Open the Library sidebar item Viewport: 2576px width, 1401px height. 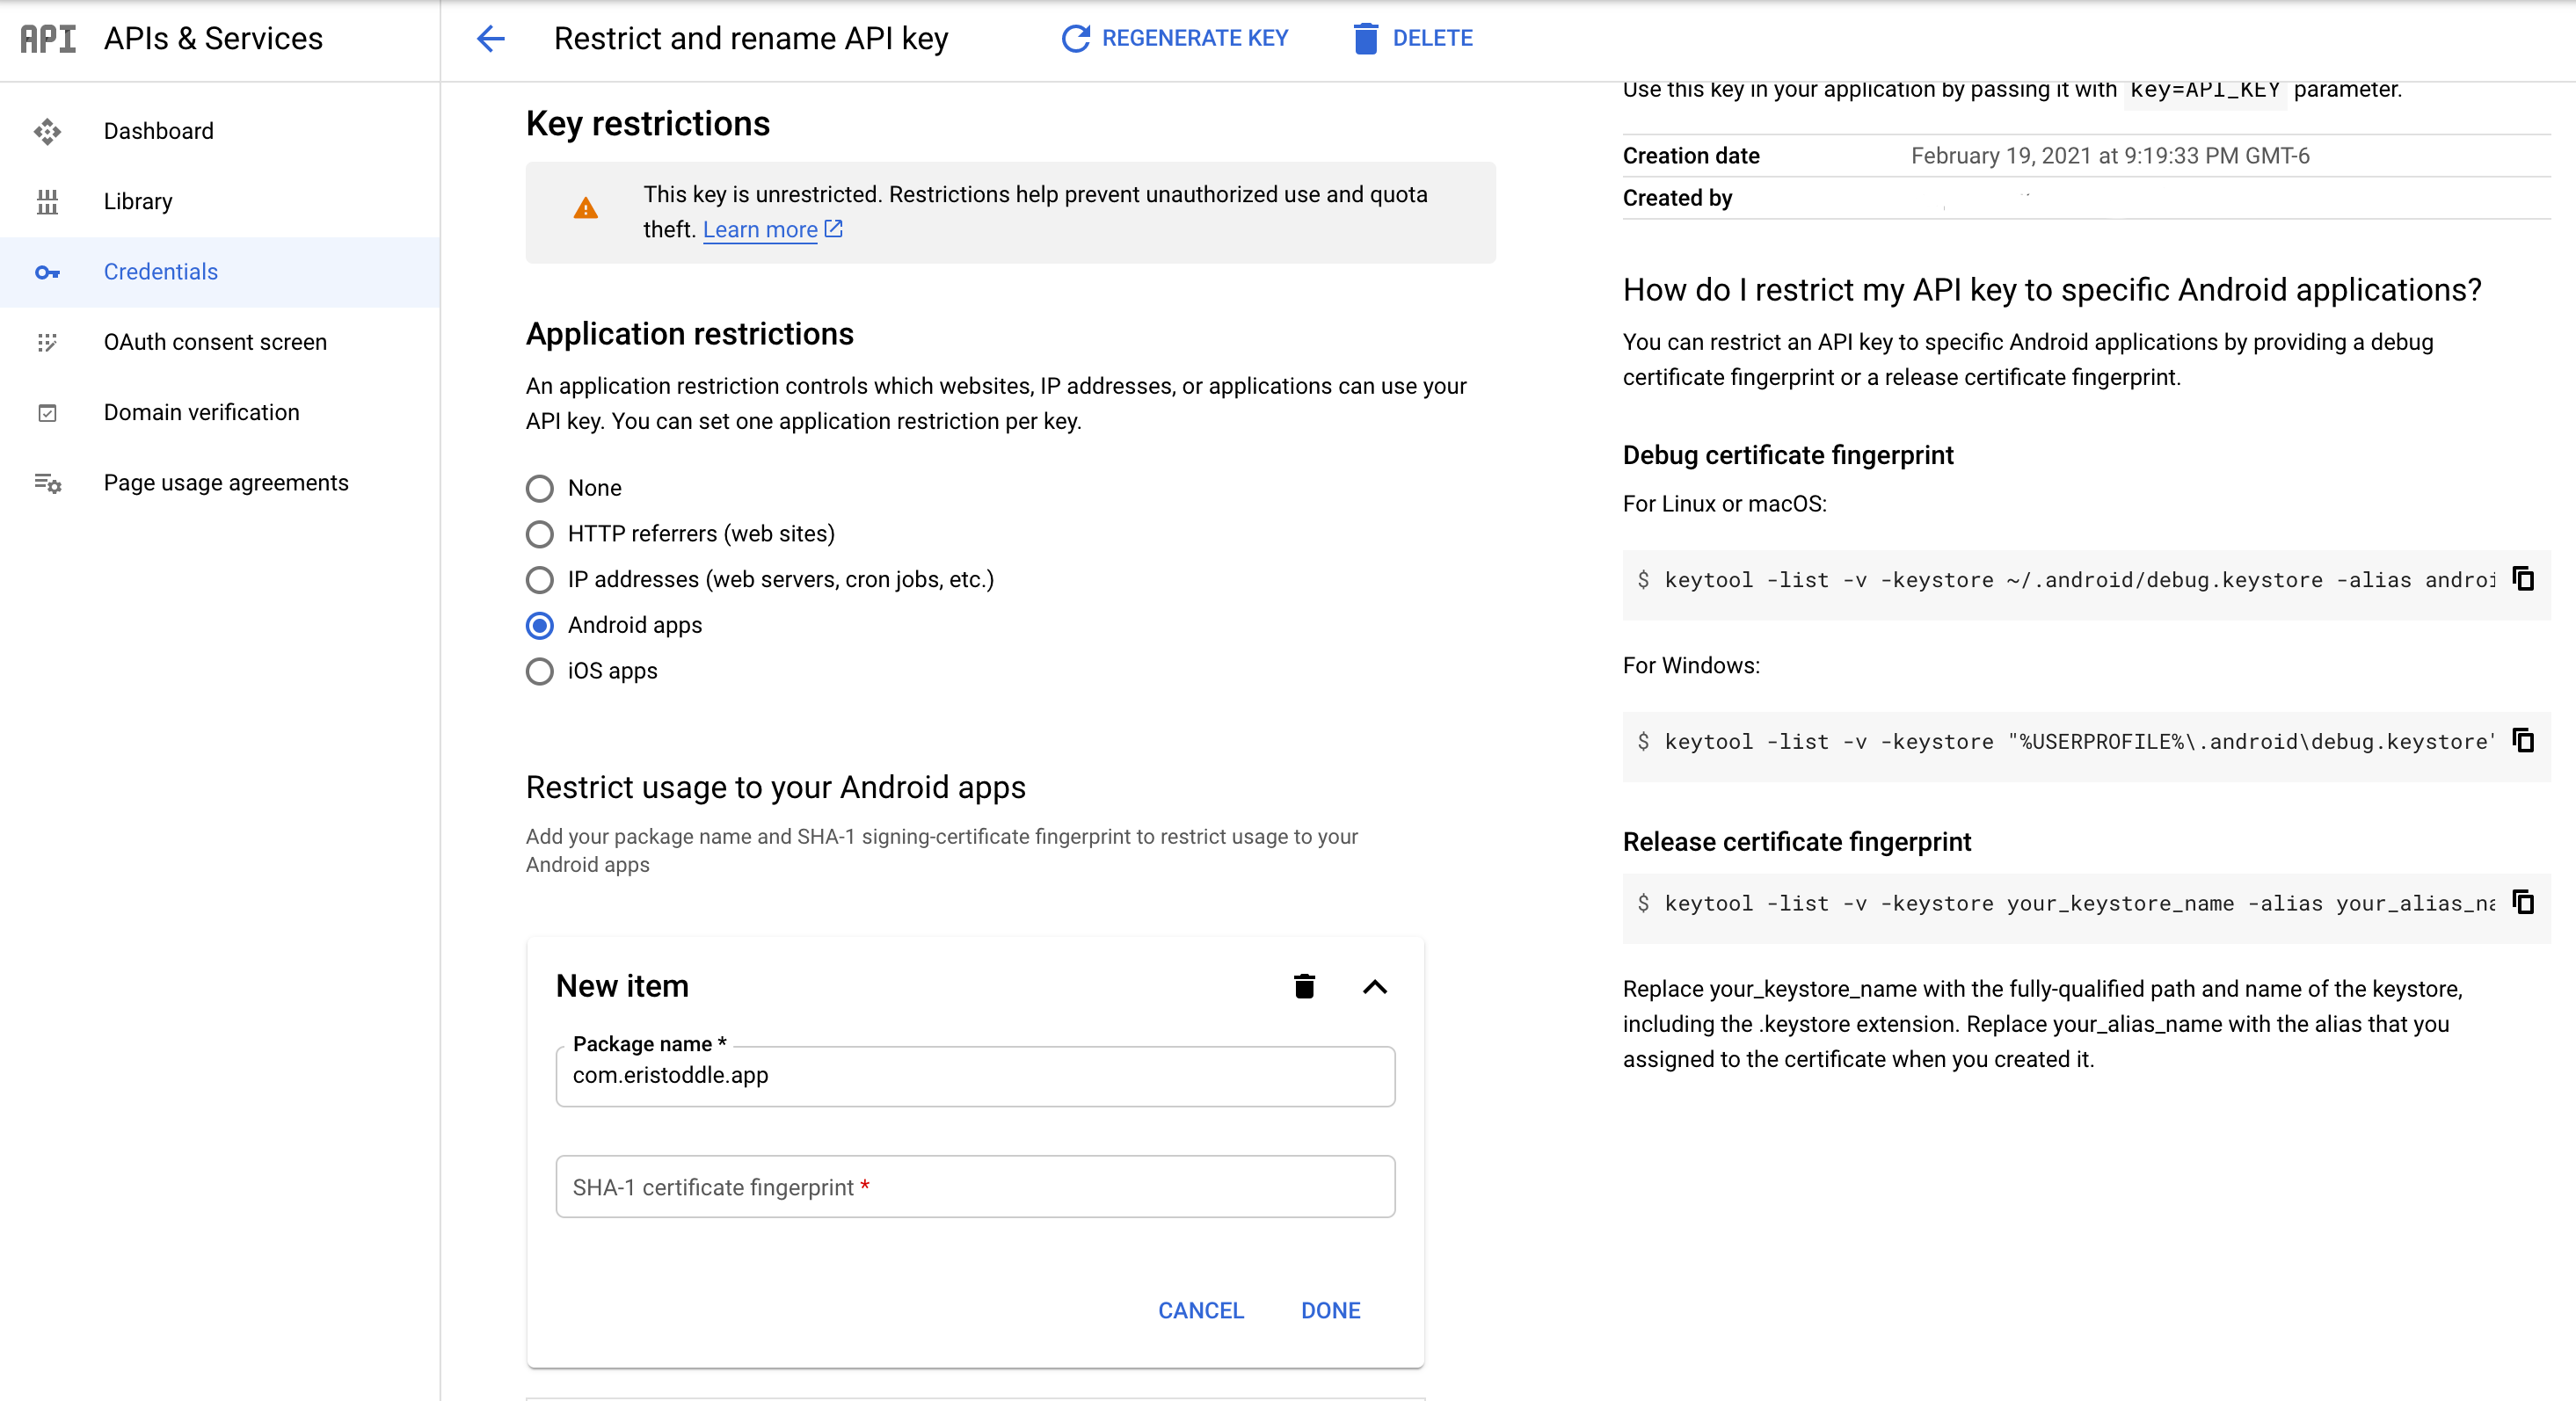pyautogui.click(x=138, y=201)
